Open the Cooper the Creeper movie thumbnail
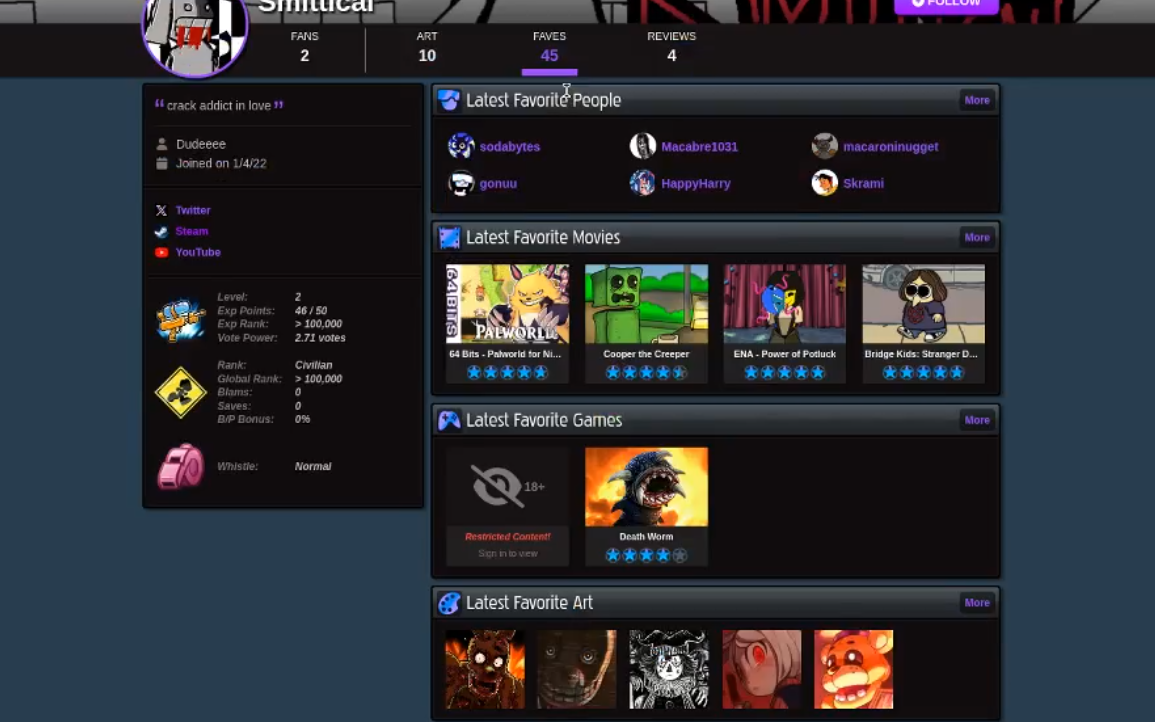 (646, 304)
